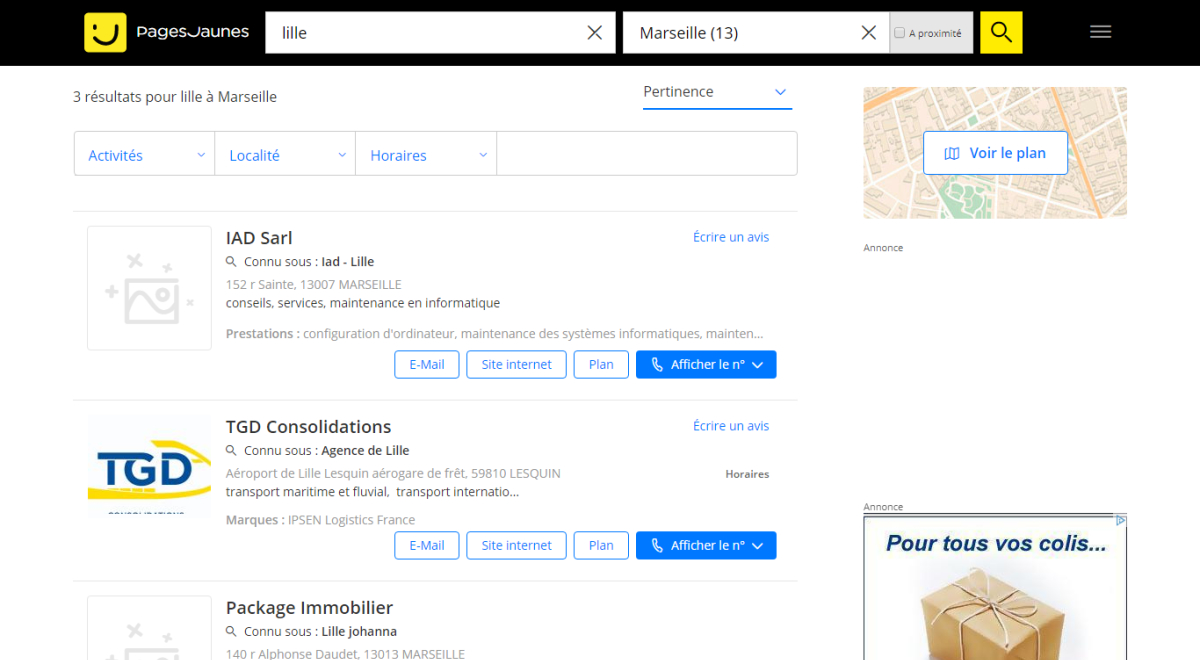The width and height of the screenshot is (1200, 660).
Task: Click the 'Voir le plan' map button
Action: click(x=995, y=153)
